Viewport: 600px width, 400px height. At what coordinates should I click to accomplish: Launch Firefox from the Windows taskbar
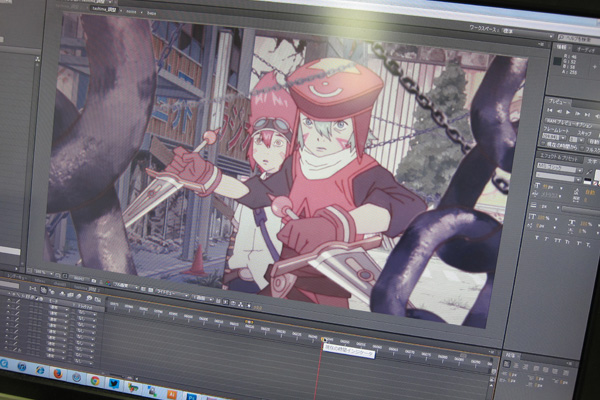point(58,373)
